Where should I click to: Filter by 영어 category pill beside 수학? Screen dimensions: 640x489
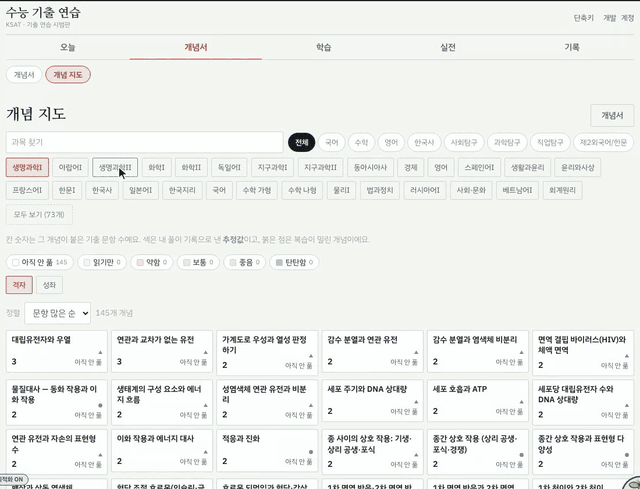(x=391, y=142)
